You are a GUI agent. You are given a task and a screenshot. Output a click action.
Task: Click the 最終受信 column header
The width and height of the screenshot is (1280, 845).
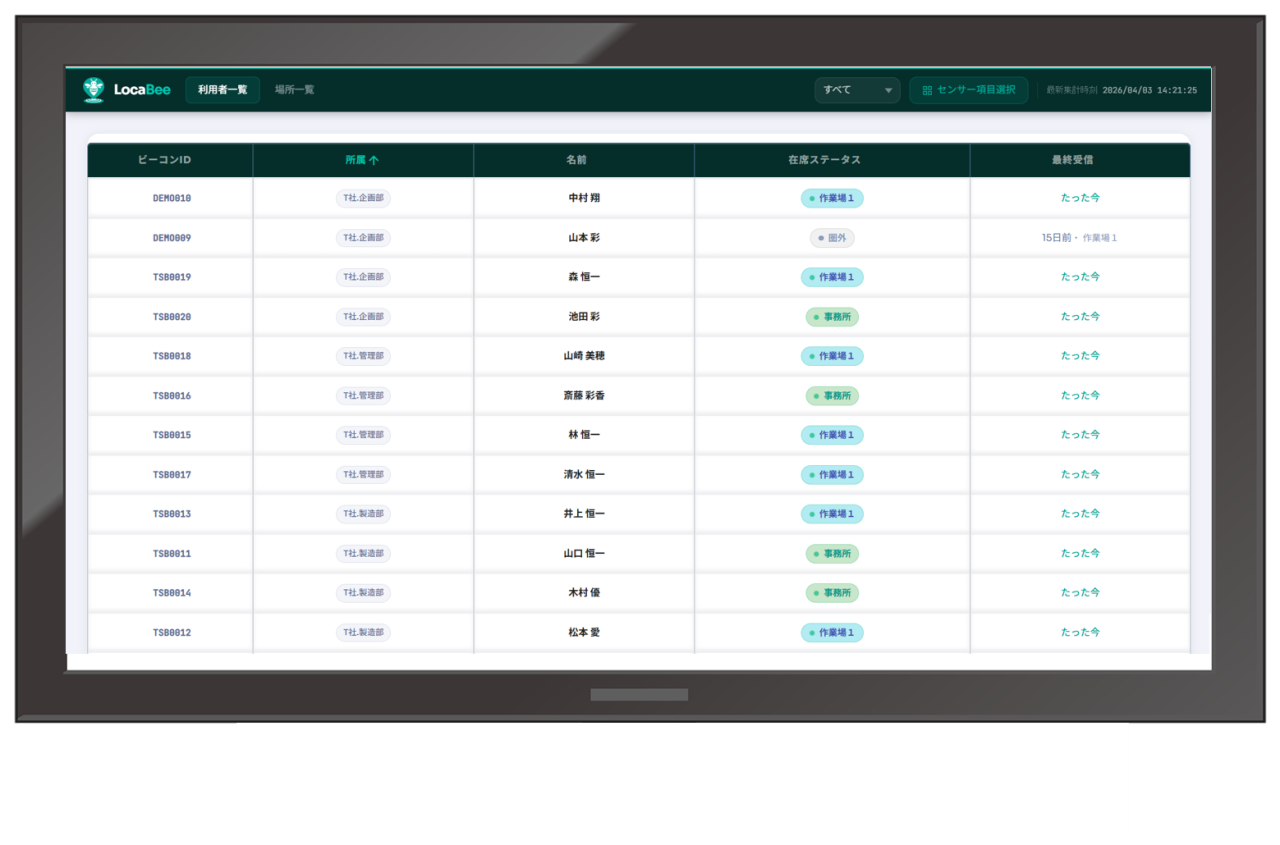pos(1079,160)
